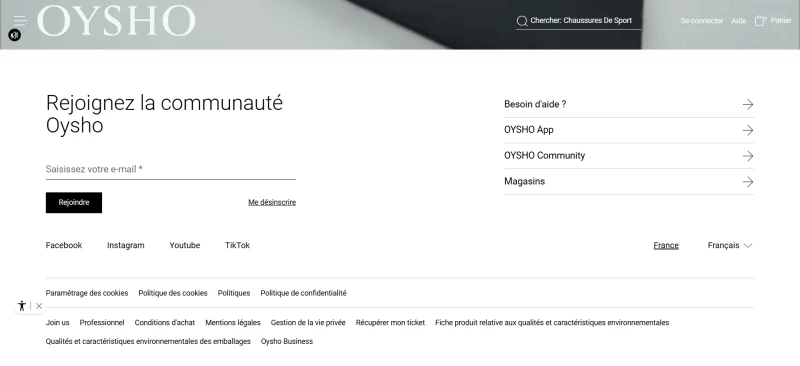Open Qualités et caractéristiques environnementales des emballages

click(x=148, y=341)
